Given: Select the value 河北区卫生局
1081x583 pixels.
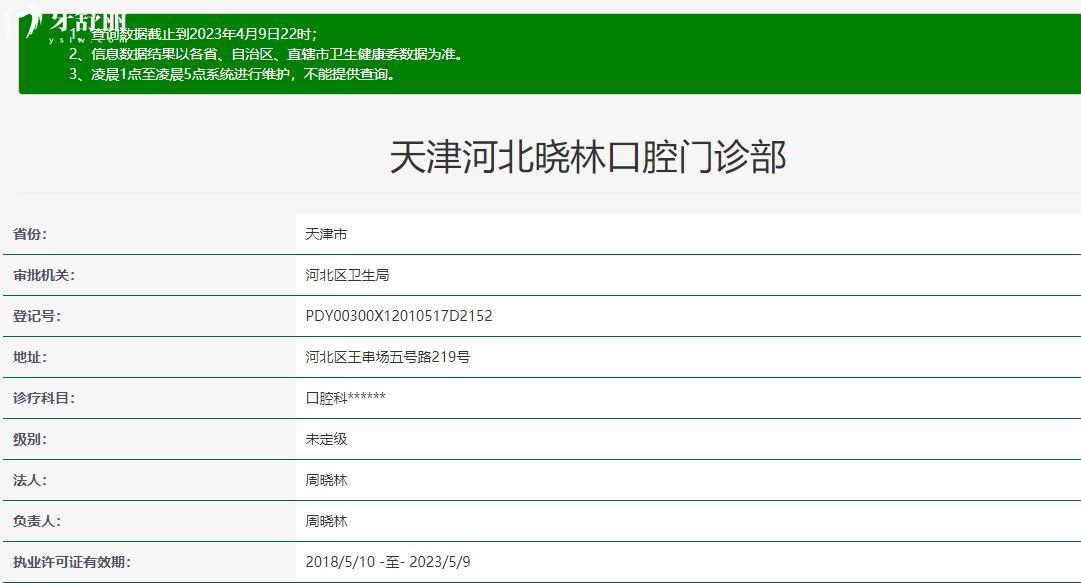Looking at the screenshot, I should point(347,275).
